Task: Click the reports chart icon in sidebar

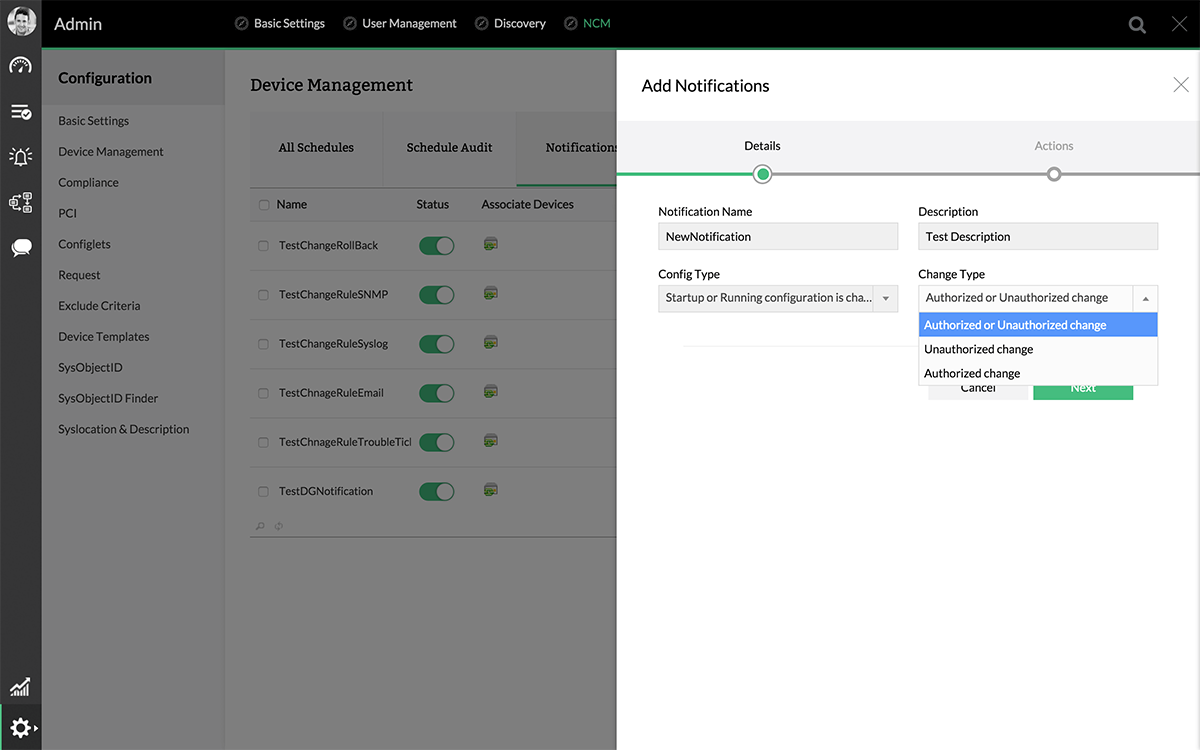Action: coord(20,687)
